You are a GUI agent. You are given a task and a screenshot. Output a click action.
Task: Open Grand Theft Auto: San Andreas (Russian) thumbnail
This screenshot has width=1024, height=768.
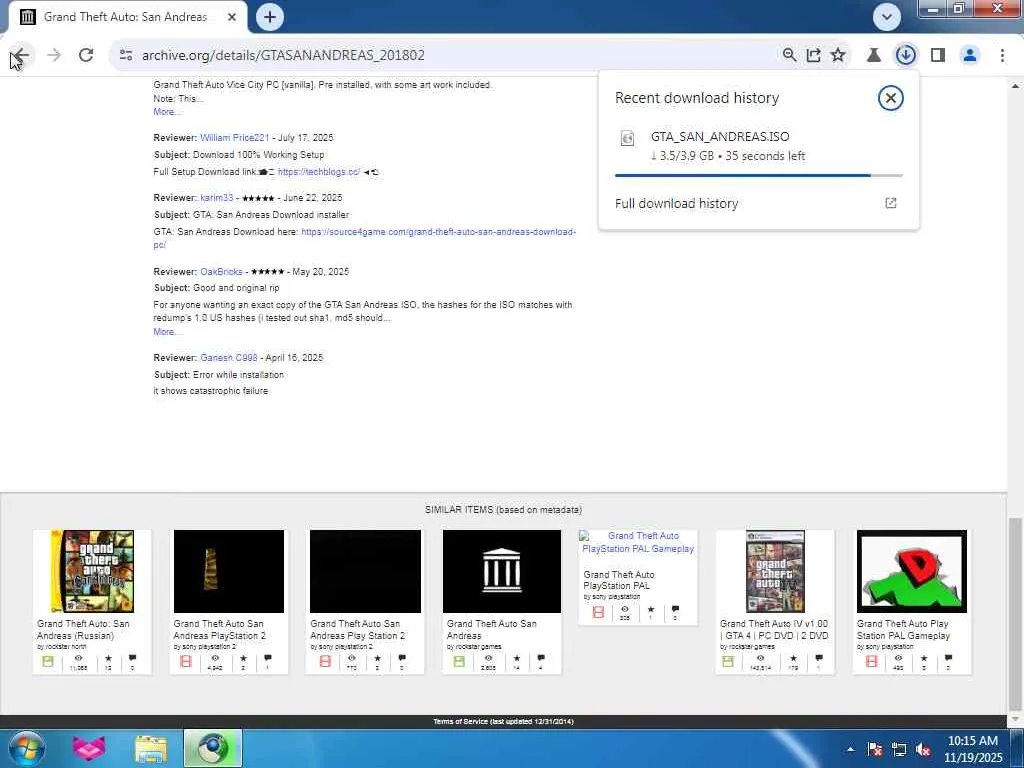coord(92,571)
